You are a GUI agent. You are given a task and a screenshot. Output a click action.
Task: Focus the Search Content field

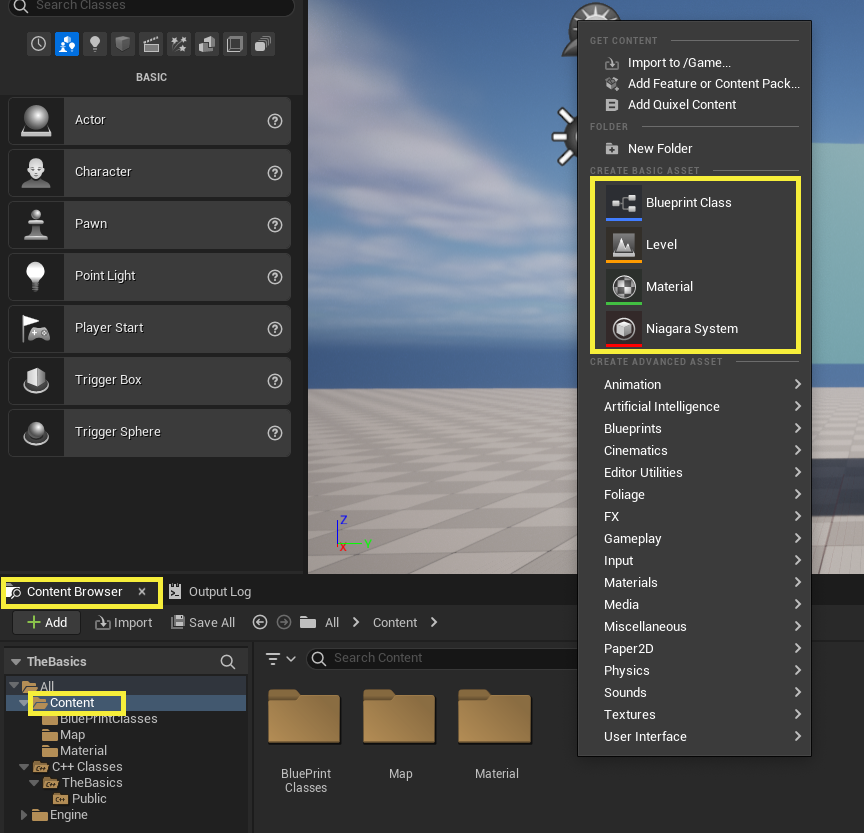click(442, 658)
